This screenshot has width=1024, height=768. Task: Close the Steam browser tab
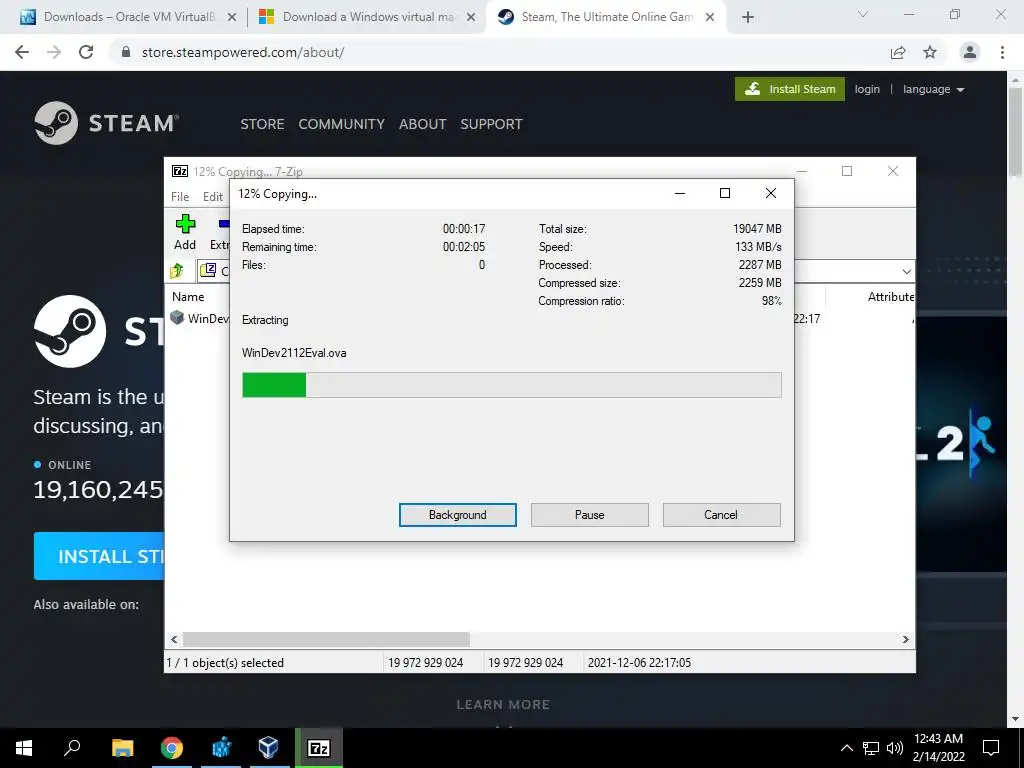(710, 17)
